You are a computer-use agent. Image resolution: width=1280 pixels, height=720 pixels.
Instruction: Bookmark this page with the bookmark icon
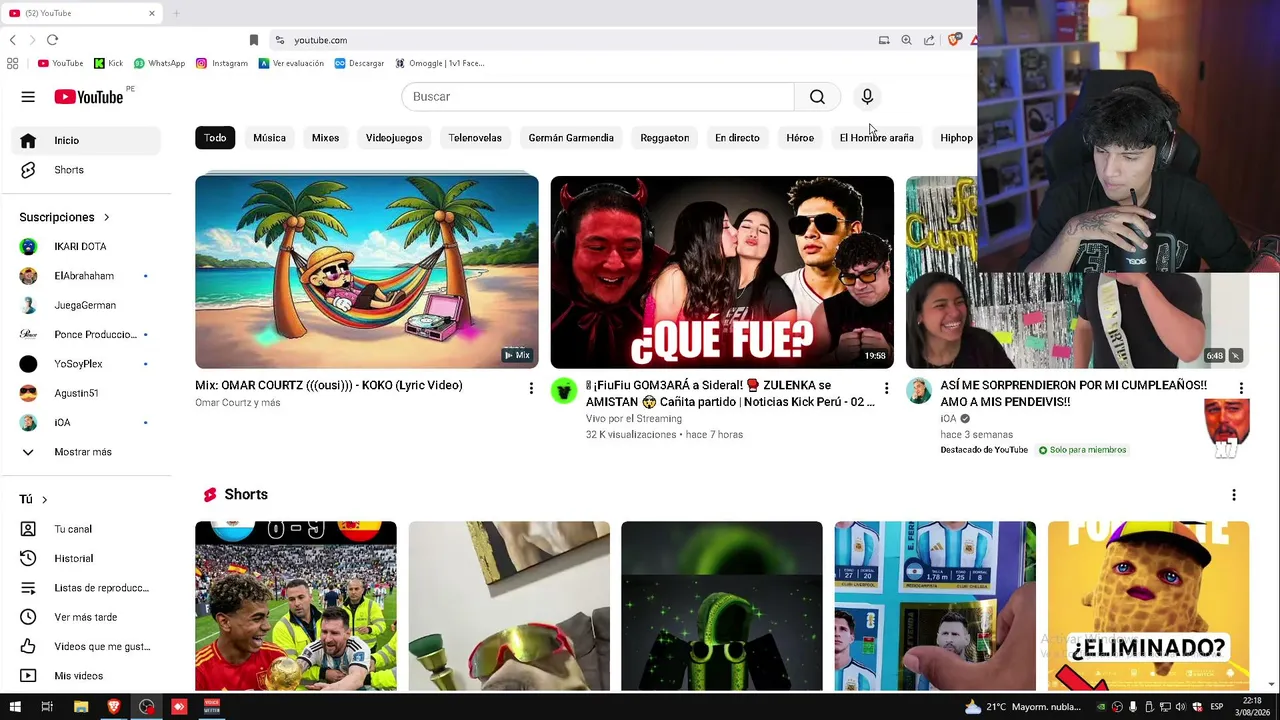pyautogui.click(x=254, y=40)
